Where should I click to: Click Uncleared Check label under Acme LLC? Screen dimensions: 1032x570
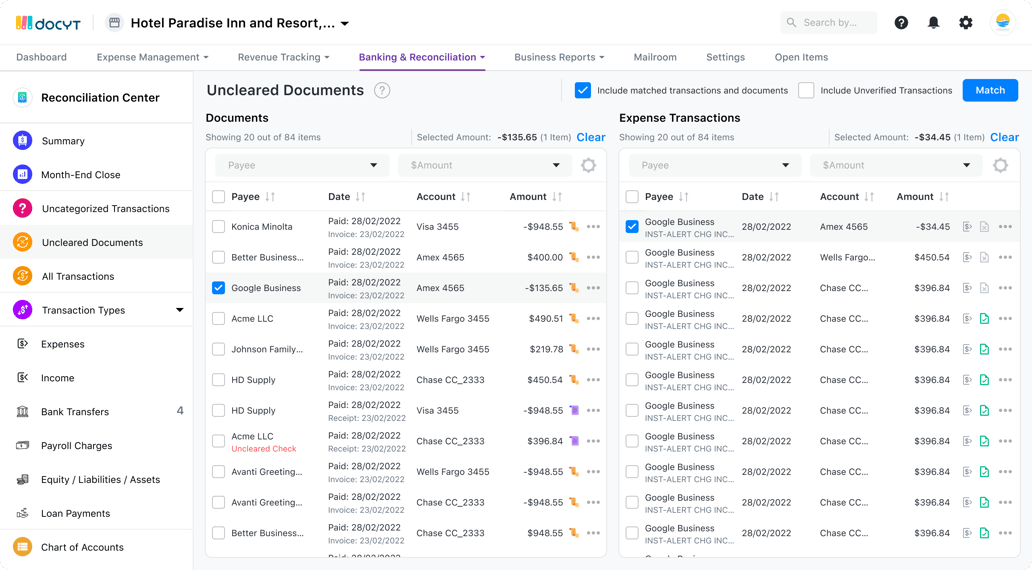[x=264, y=449]
